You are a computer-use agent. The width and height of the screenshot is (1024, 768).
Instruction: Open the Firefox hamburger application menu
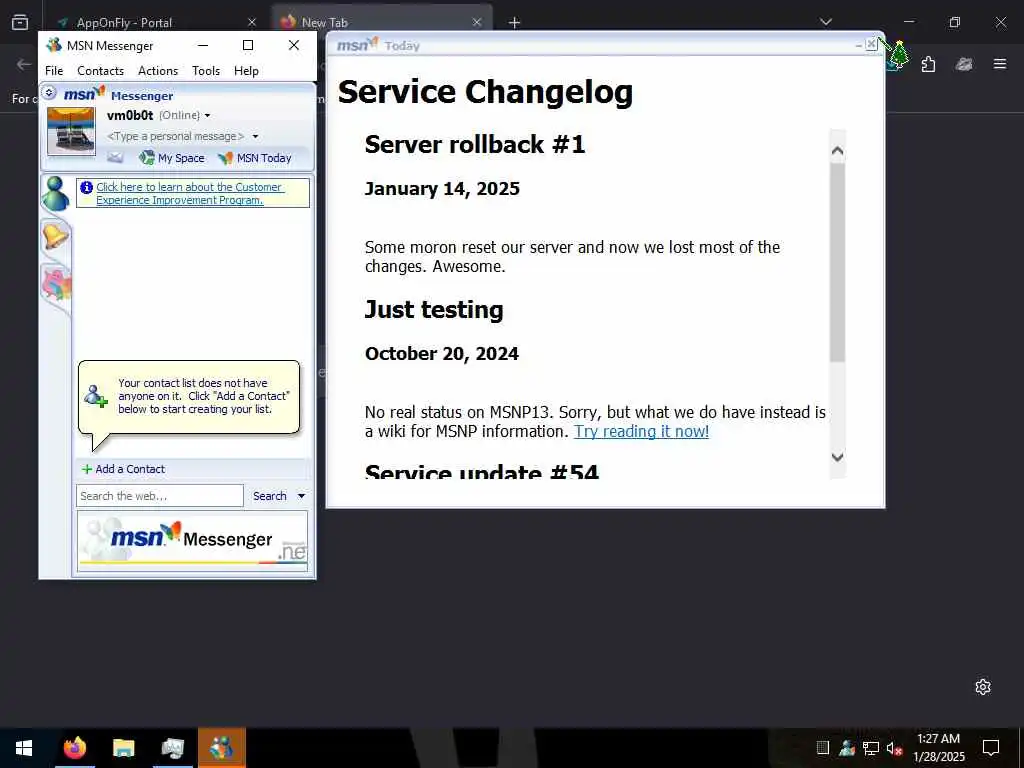1000,64
